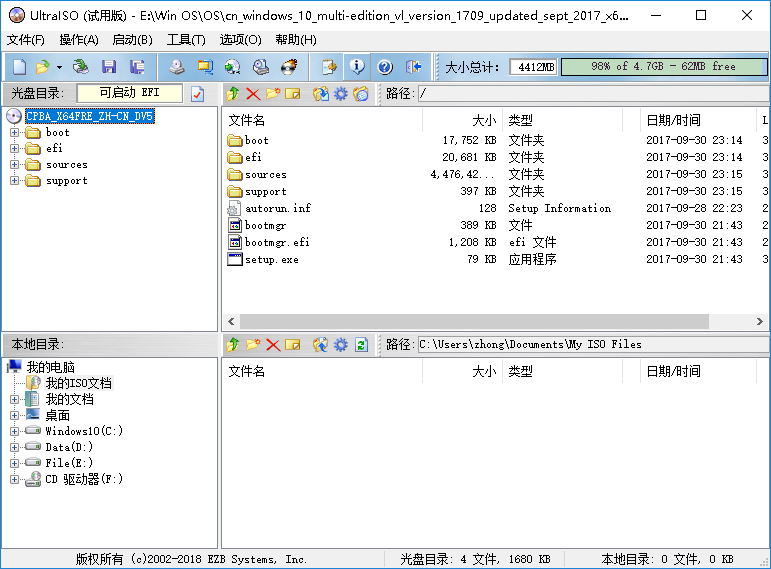The image size is (771, 569).
Task: Expand the CD 驱动器(F:) node
Action: pos(14,479)
